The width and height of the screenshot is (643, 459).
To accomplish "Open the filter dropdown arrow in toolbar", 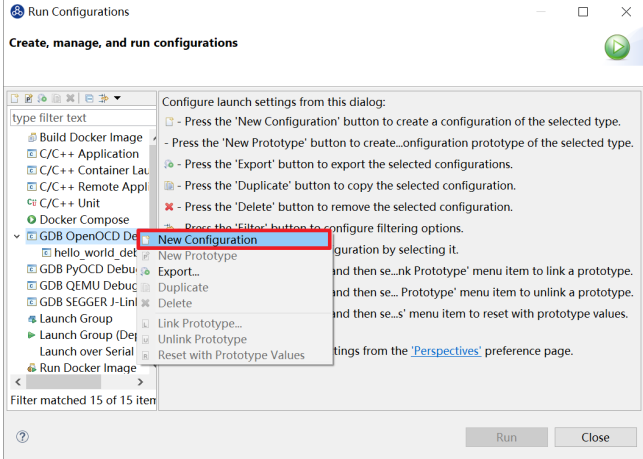I will [117, 98].
